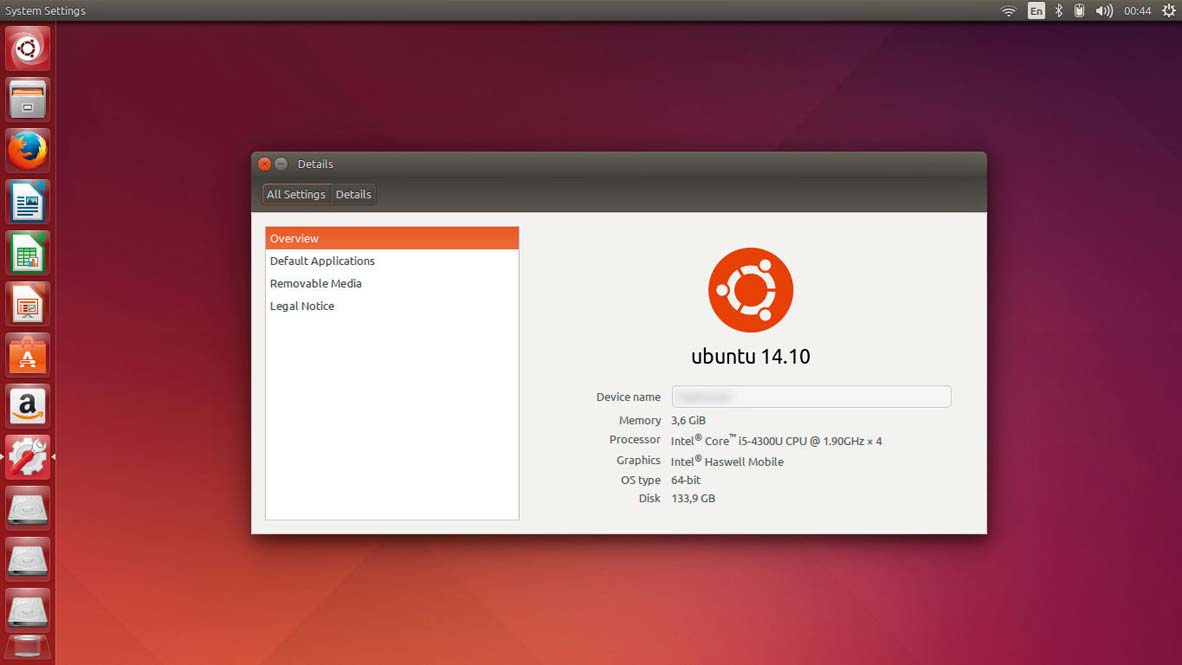Go back to All Settings

pos(296,195)
